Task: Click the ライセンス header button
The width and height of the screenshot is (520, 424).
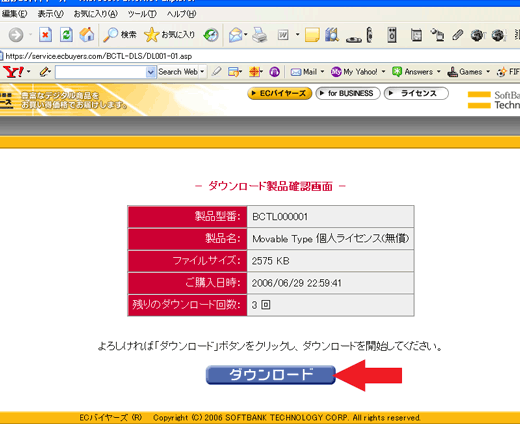Action: pos(416,93)
